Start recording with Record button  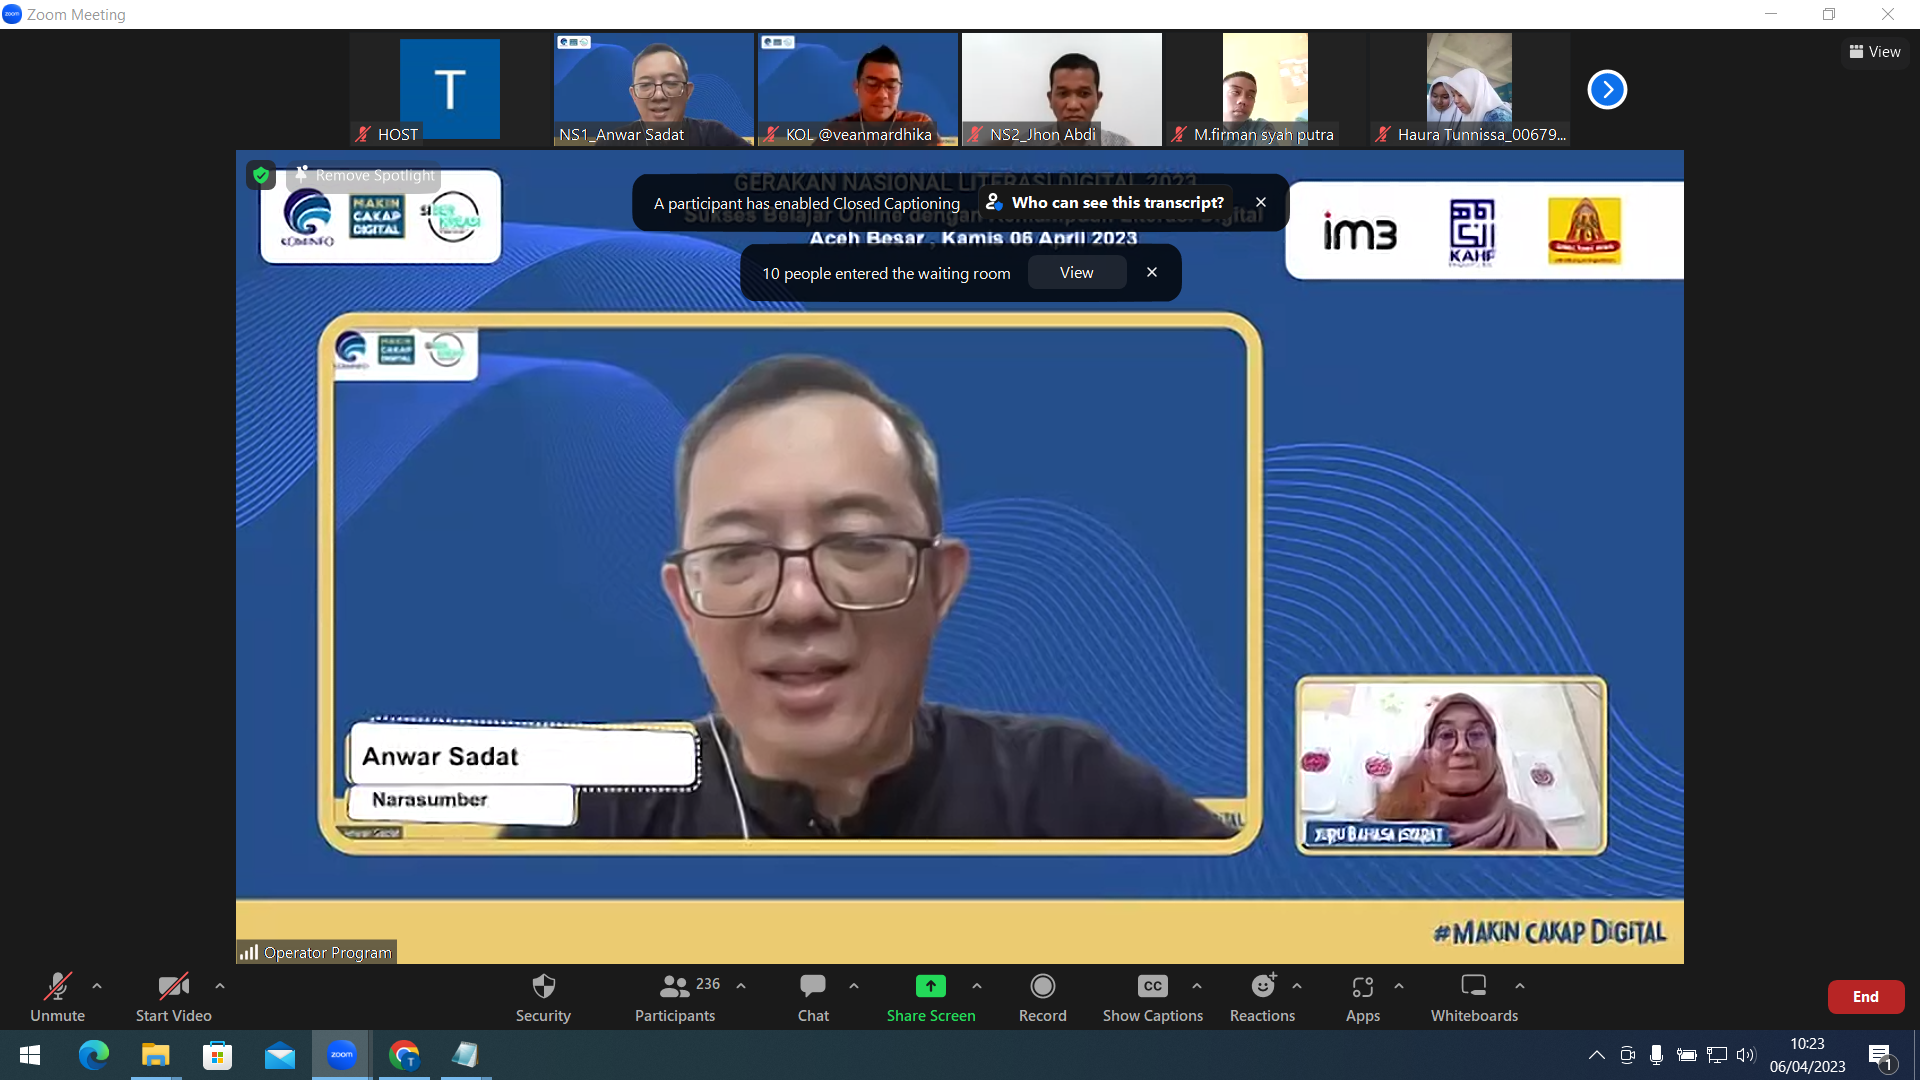[x=1043, y=997]
